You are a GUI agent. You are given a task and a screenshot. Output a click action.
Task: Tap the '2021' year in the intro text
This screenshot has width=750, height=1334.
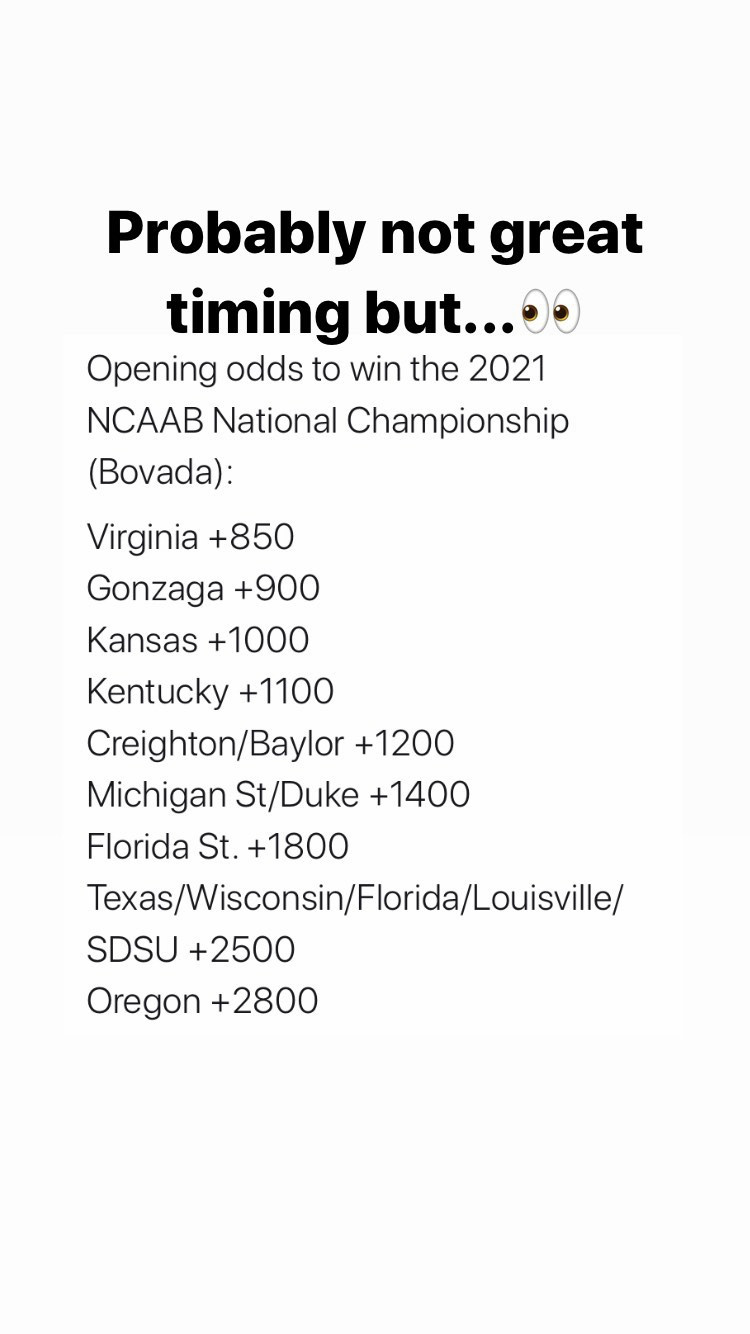pos(508,369)
